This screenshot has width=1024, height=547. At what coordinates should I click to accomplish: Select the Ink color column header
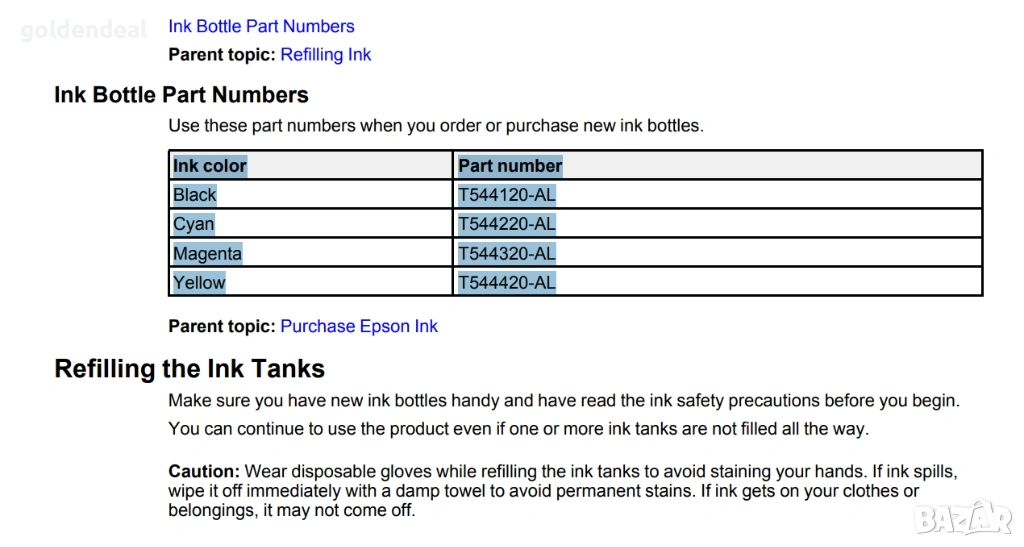(x=210, y=166)
